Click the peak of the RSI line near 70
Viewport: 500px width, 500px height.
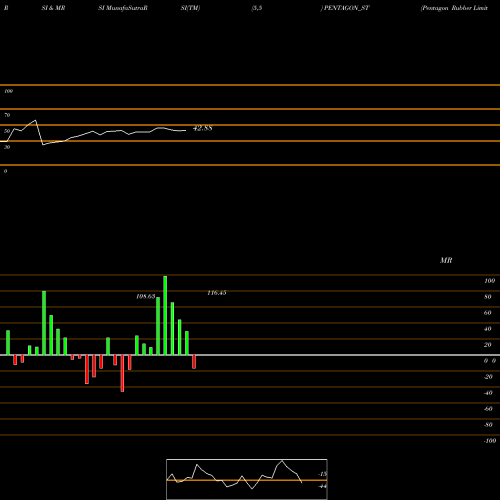pos(35,120)
